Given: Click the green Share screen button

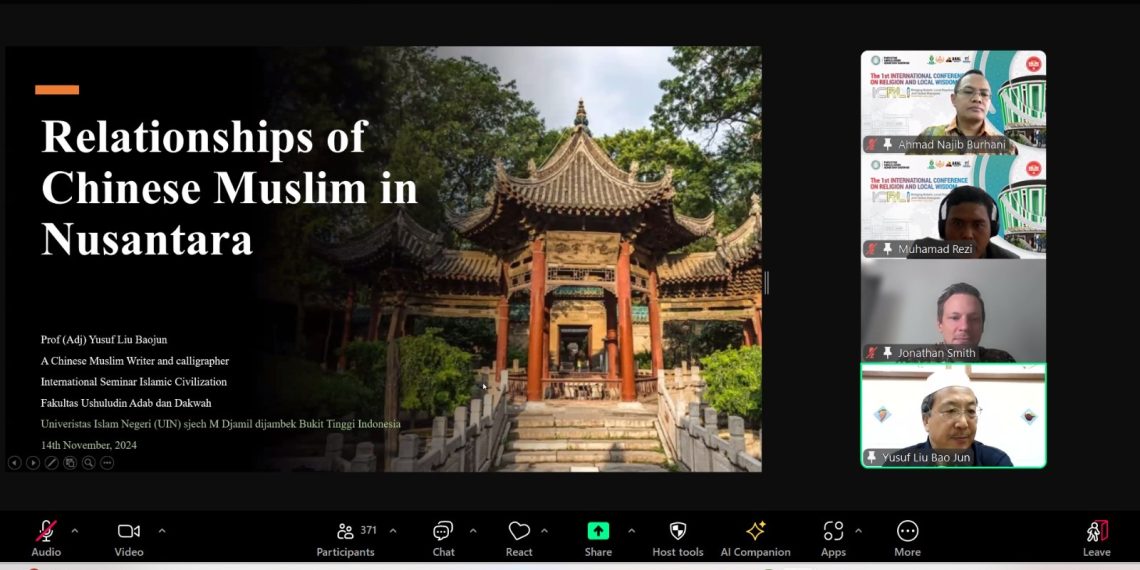Looking at the screenshot, I should click(x=598, y=532).
